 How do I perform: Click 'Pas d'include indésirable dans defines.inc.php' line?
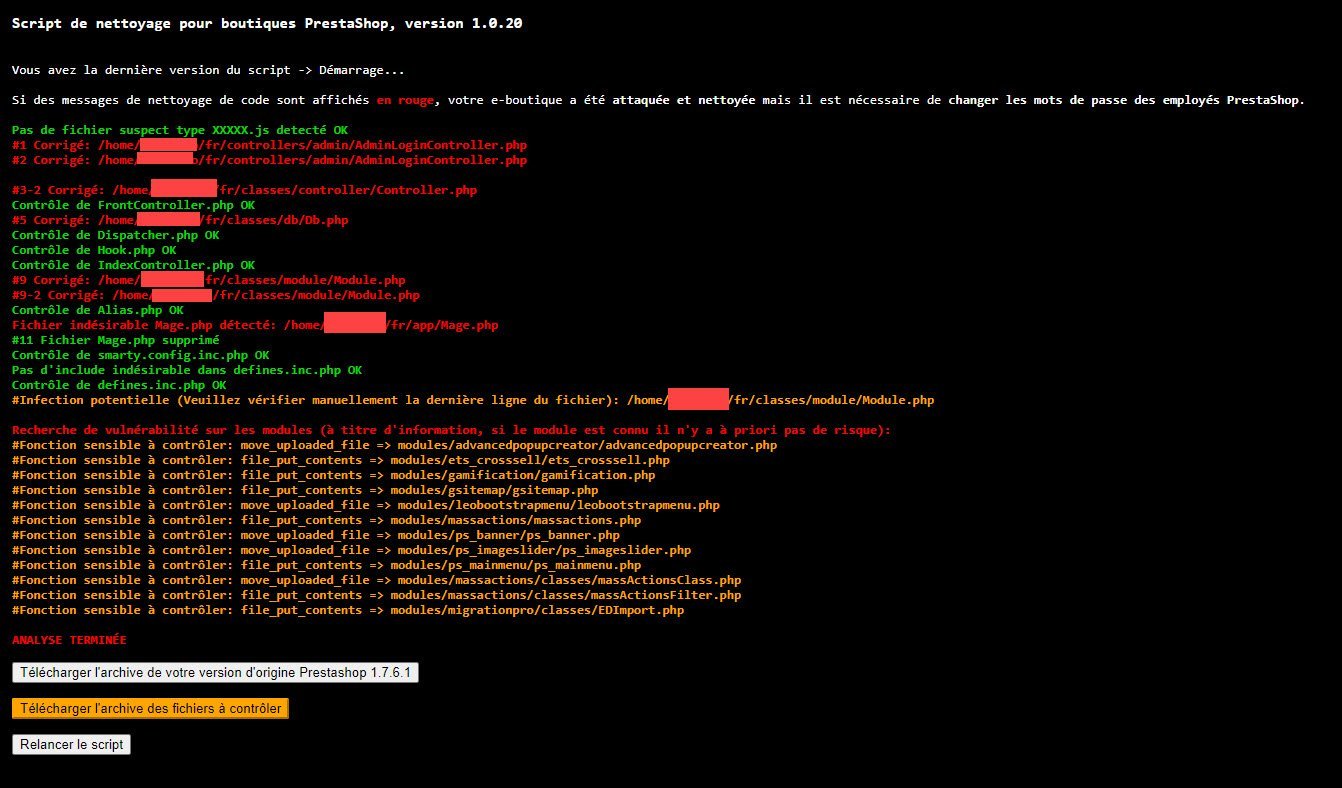coord(187,370)
